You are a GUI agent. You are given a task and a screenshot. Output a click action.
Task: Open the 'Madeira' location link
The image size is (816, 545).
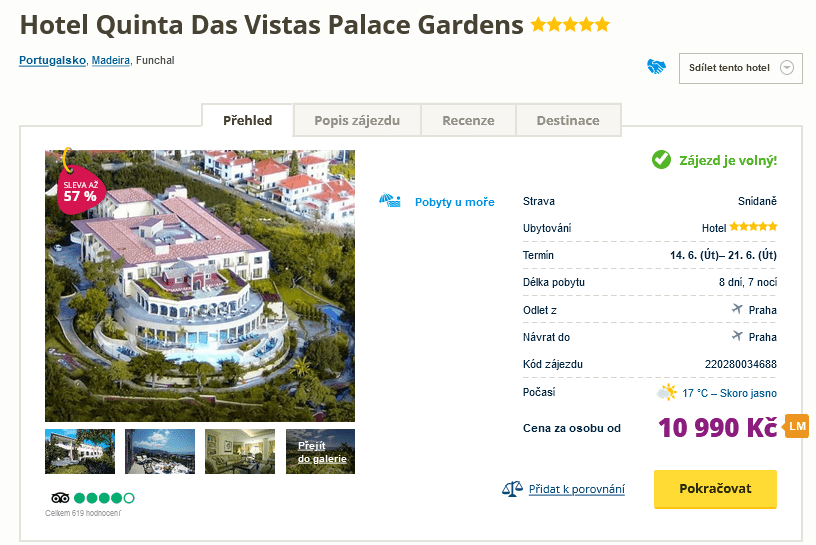pyautogui.click(x=111, y=61)
